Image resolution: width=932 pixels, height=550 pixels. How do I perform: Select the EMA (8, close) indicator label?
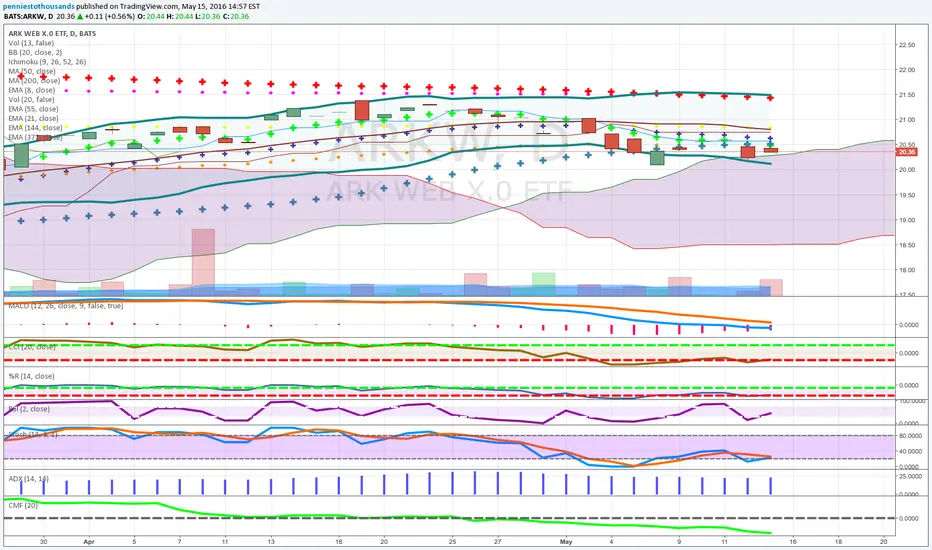(32, 90)
